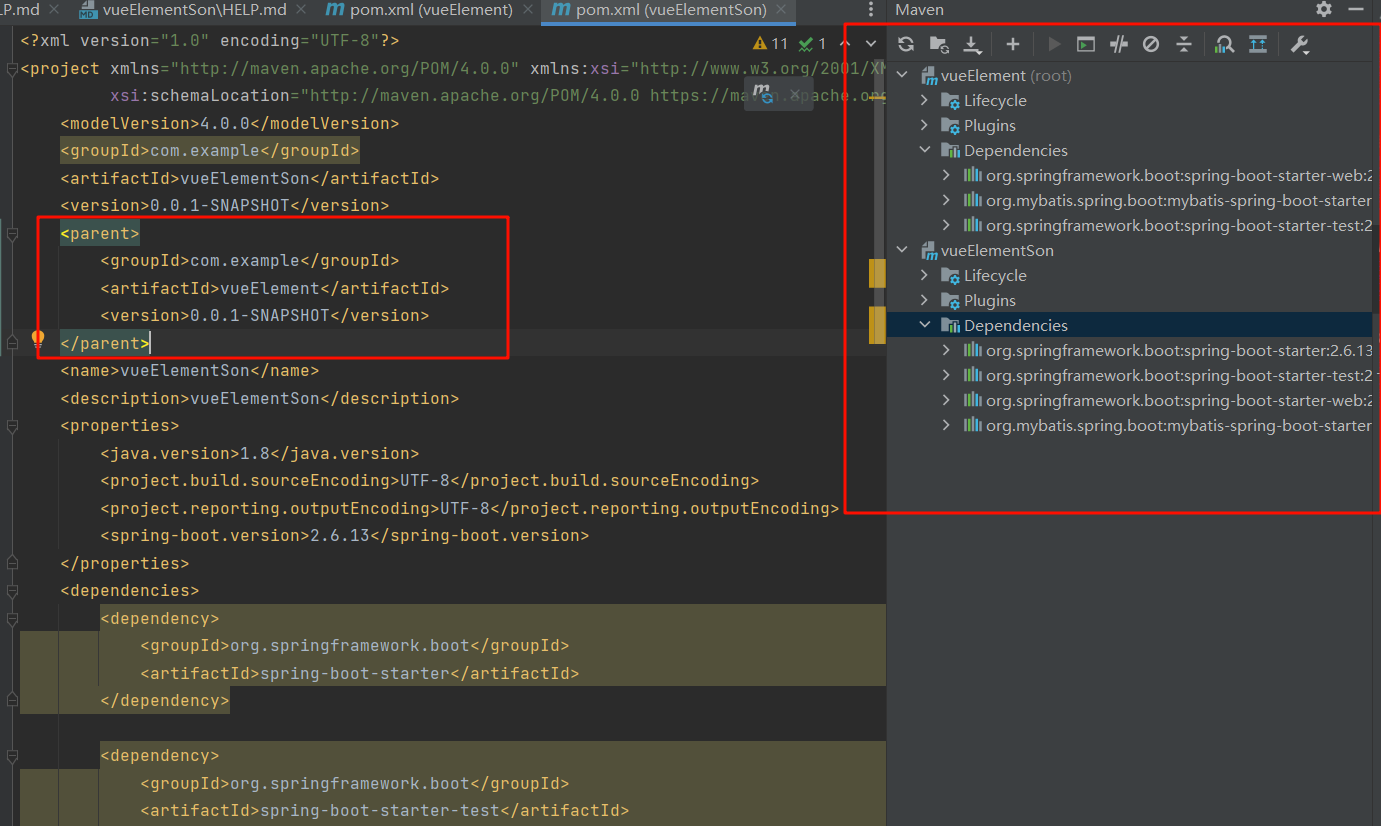Toggle Maven Offline Mode icon
Viewport: 1381px width, 826px height.
point(1119,44)
